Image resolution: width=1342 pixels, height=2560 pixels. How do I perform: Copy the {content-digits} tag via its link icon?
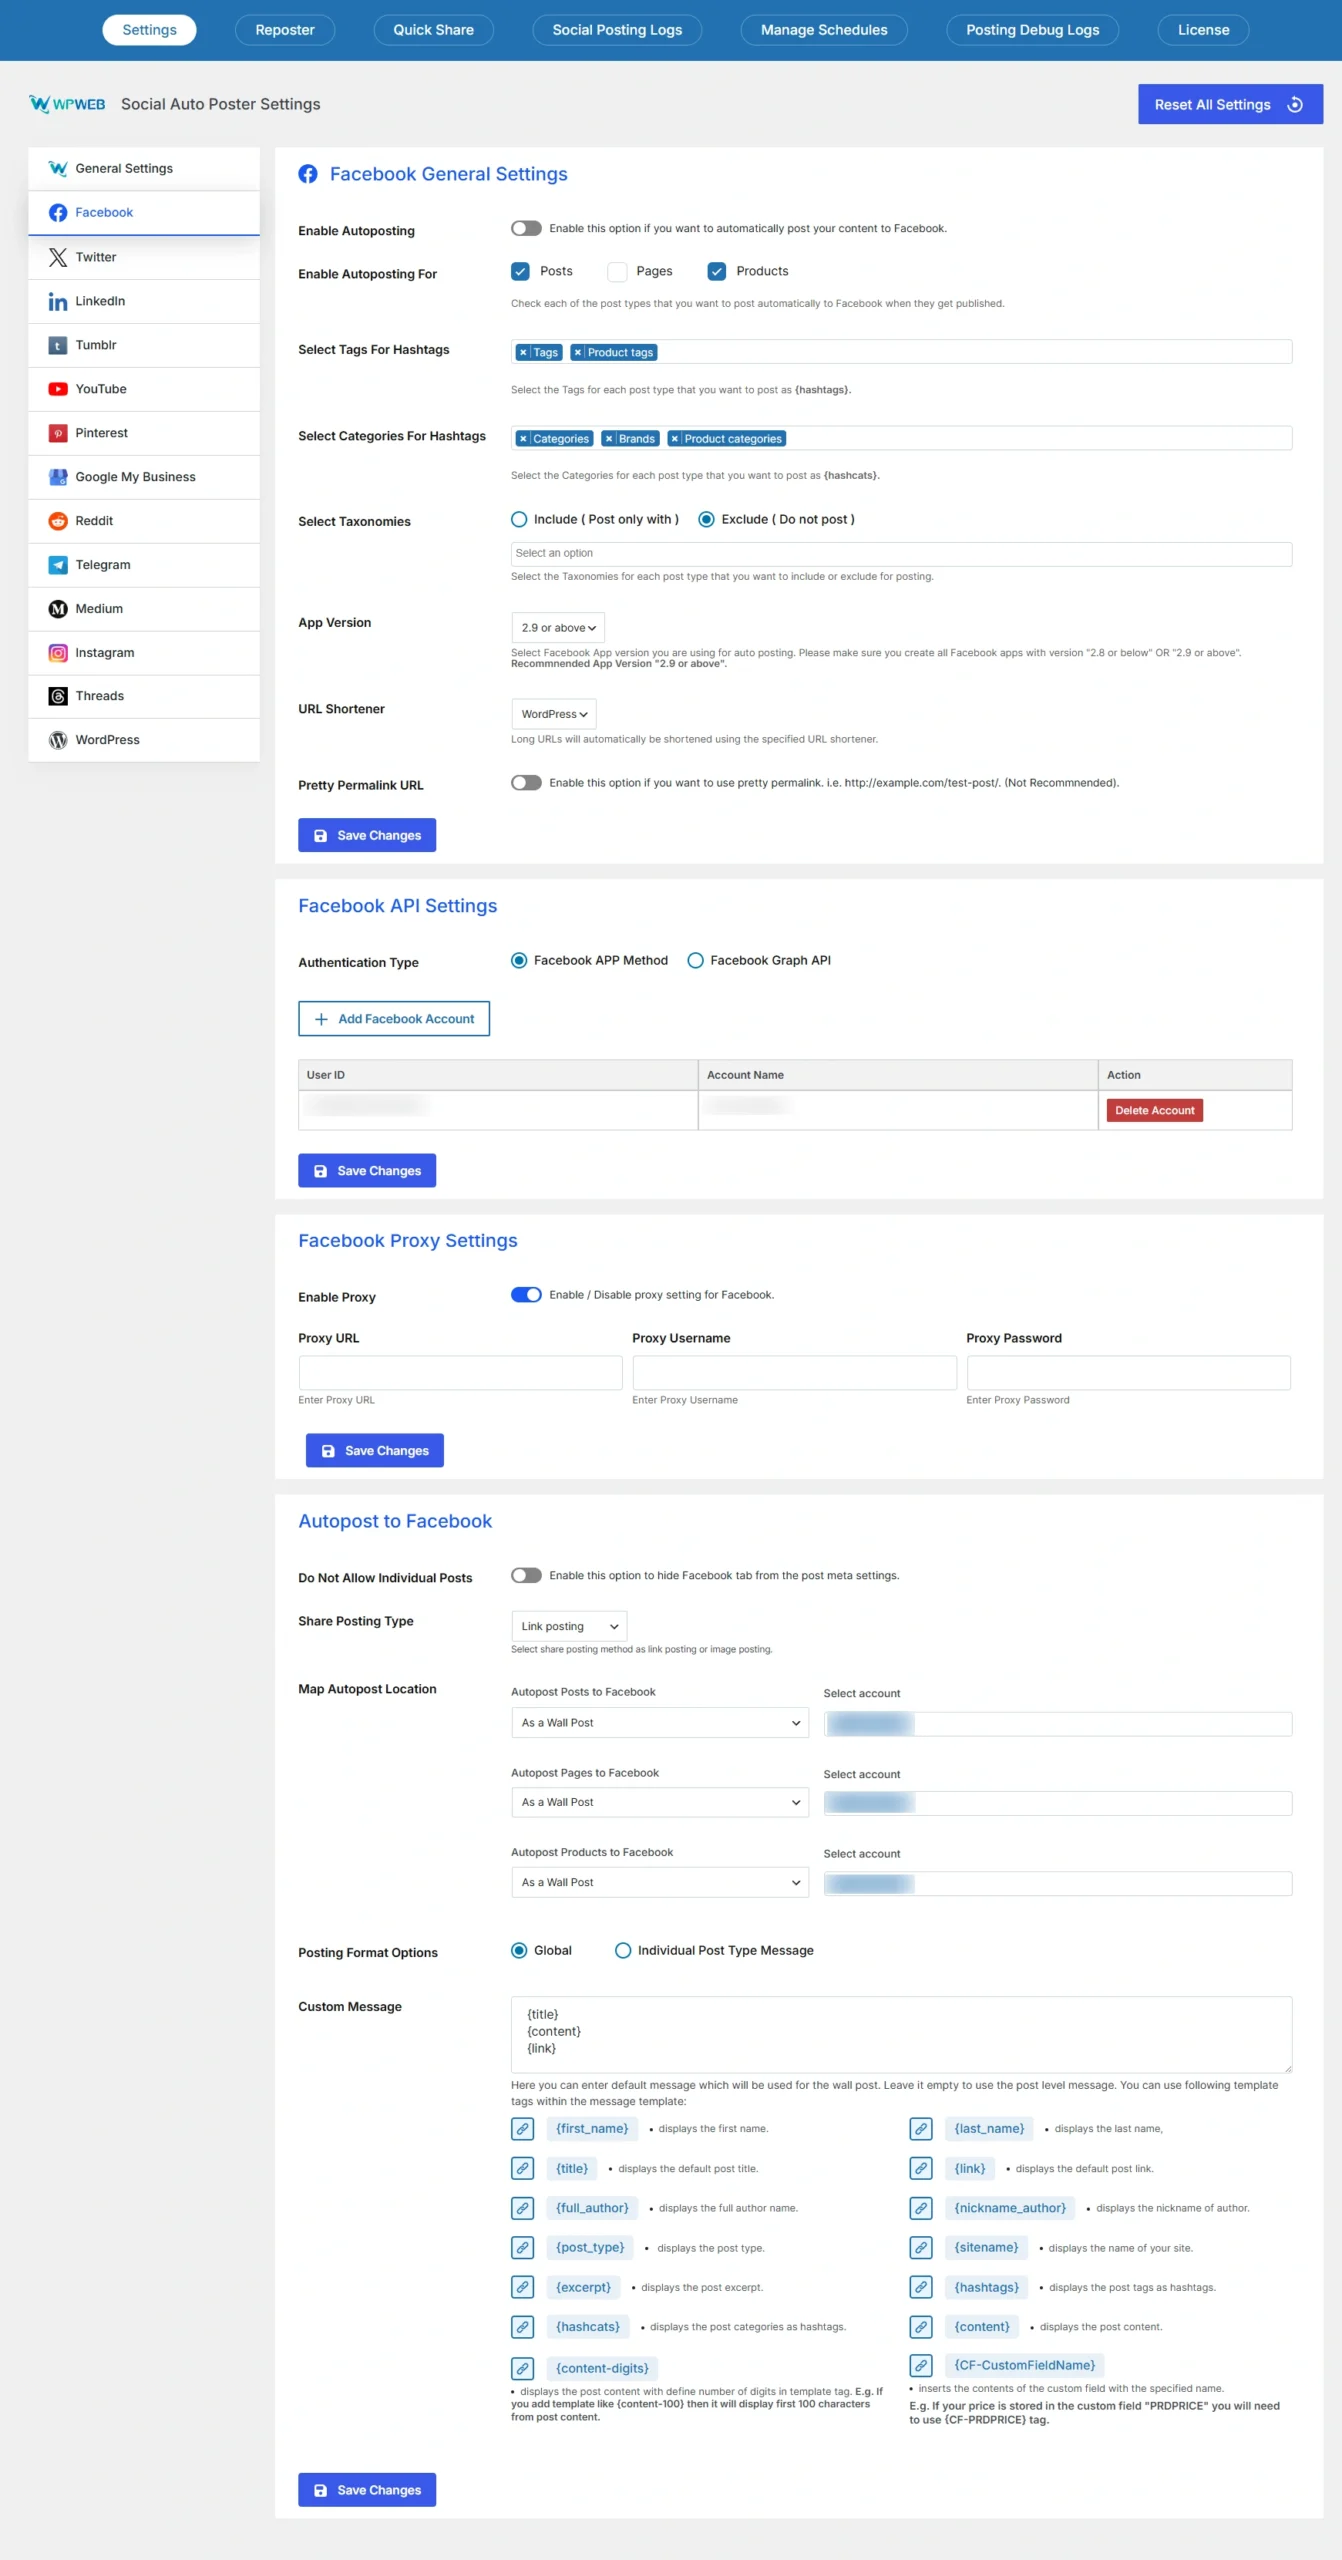[x=522, y=2368]
